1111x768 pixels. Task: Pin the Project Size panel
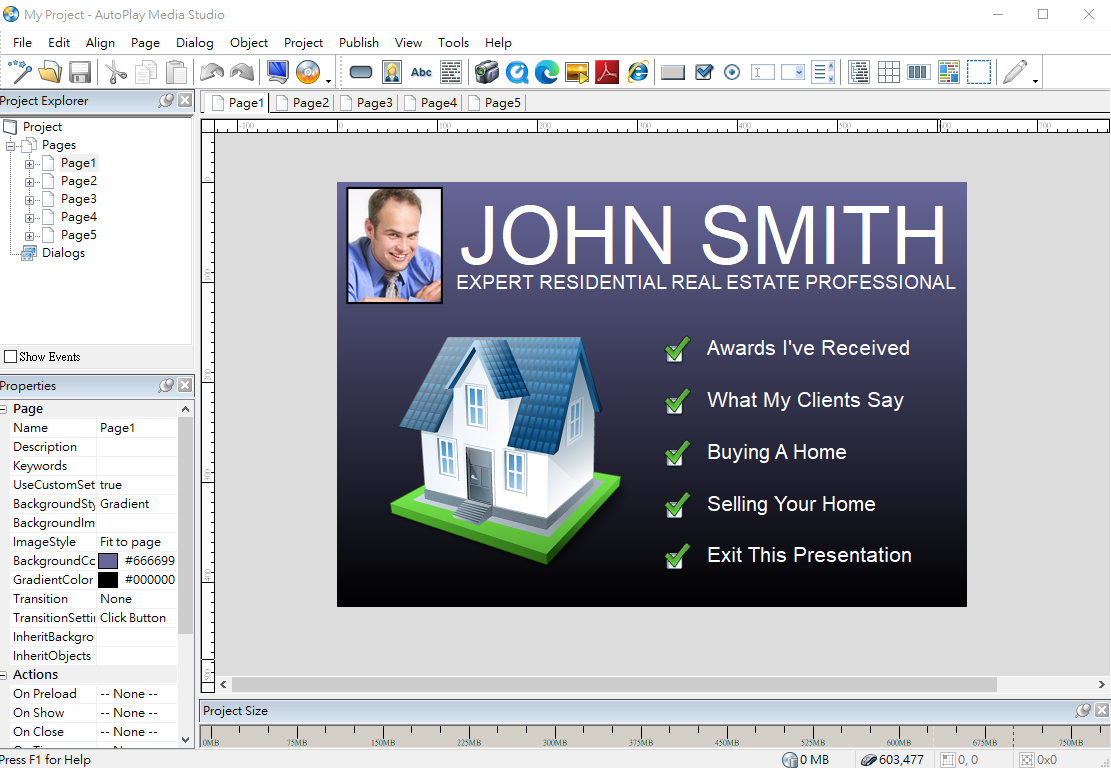click(1083, 710)
